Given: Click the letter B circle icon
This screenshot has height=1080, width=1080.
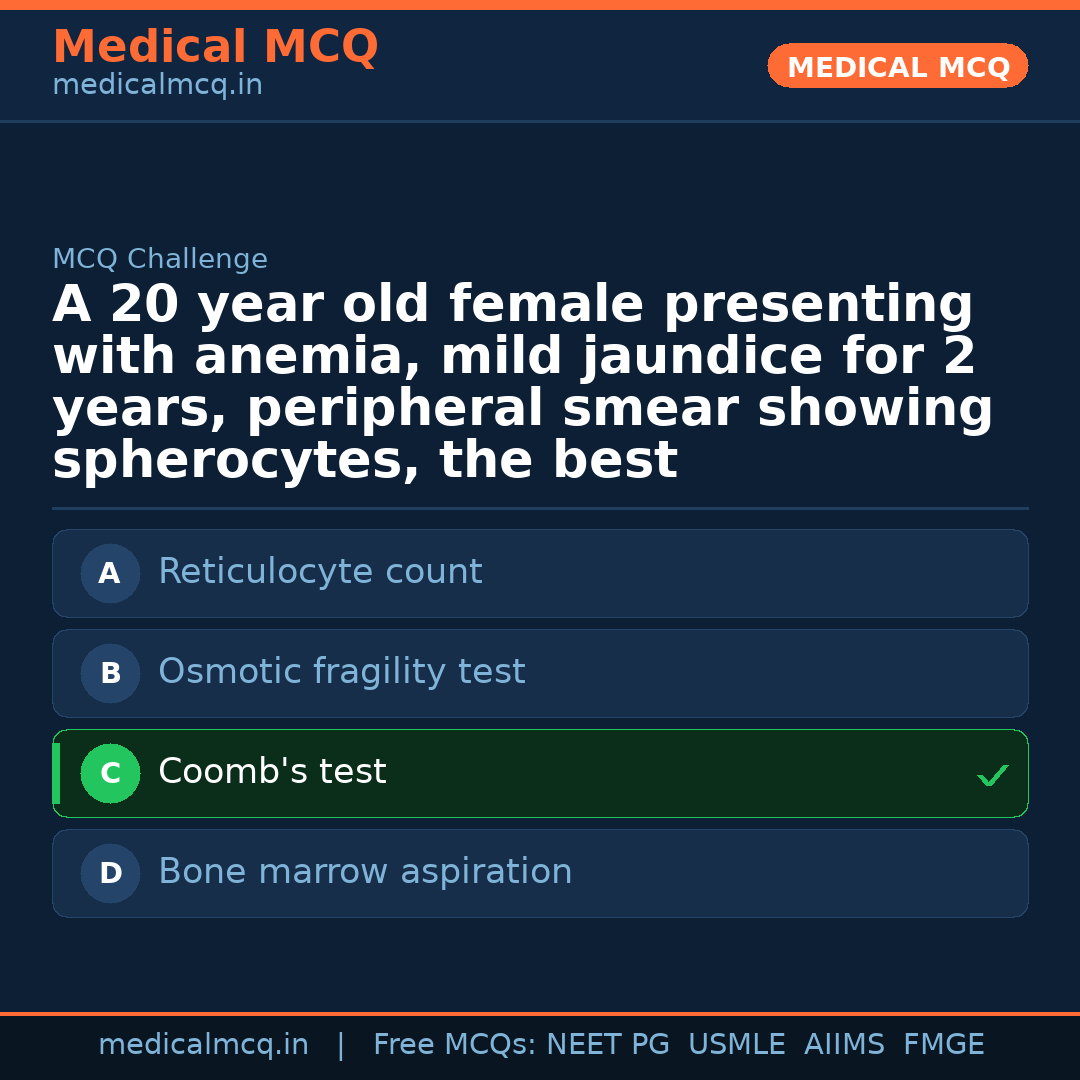Looking at the screenshot, I should tap(110, 674).
